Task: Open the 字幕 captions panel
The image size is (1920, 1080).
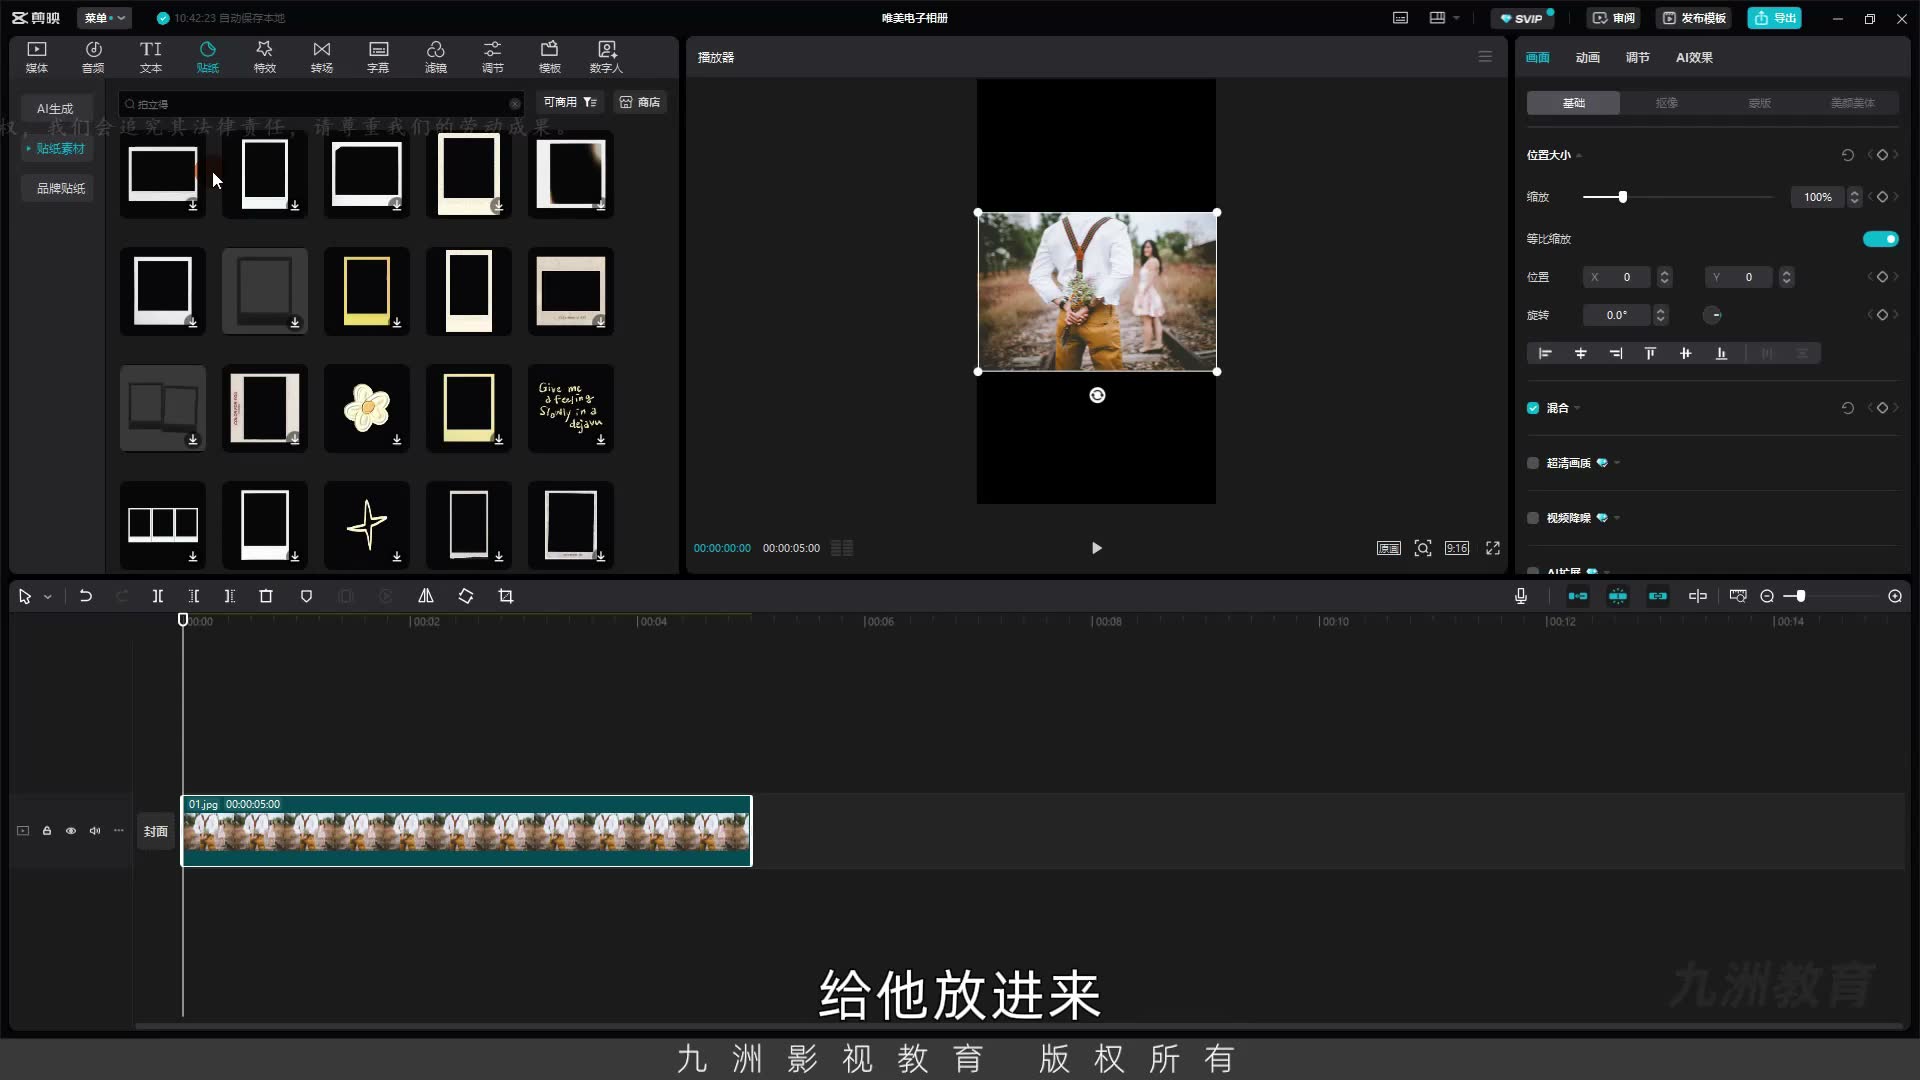Action: (x=378, y=57)
